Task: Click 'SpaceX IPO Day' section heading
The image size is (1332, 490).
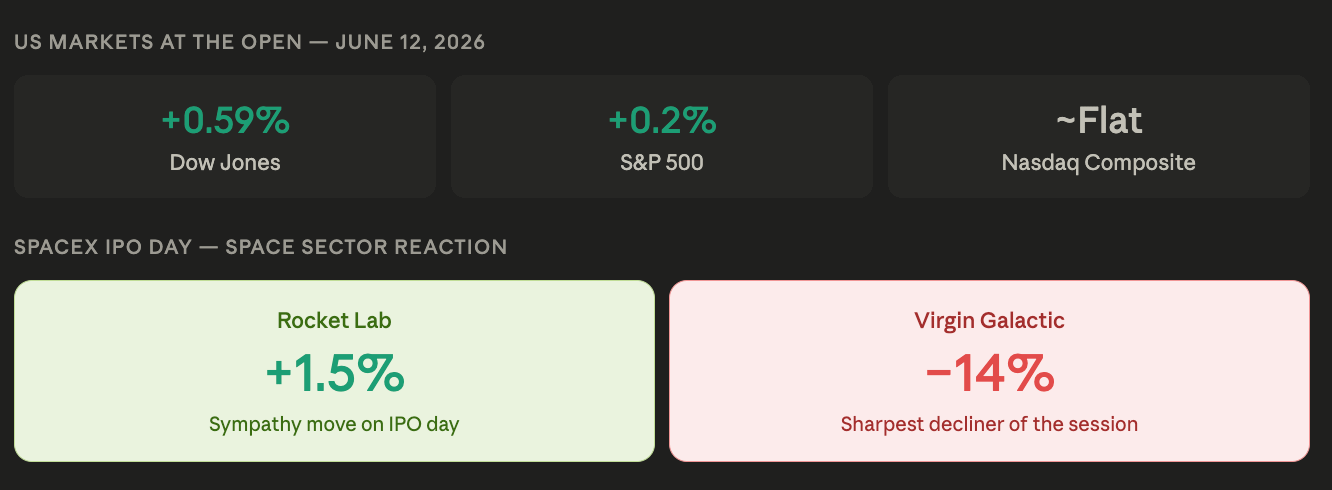Action: pyautogui.click(x=102, y=246)
